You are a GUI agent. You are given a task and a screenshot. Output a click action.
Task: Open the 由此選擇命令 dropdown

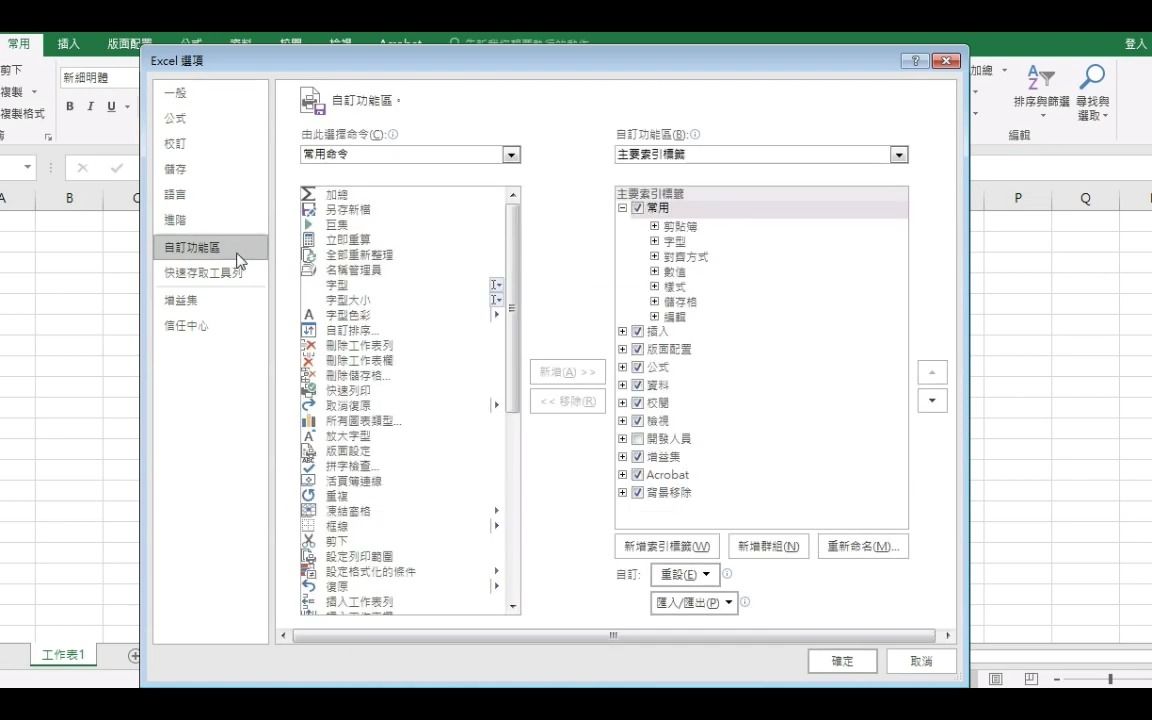point(511,154)
